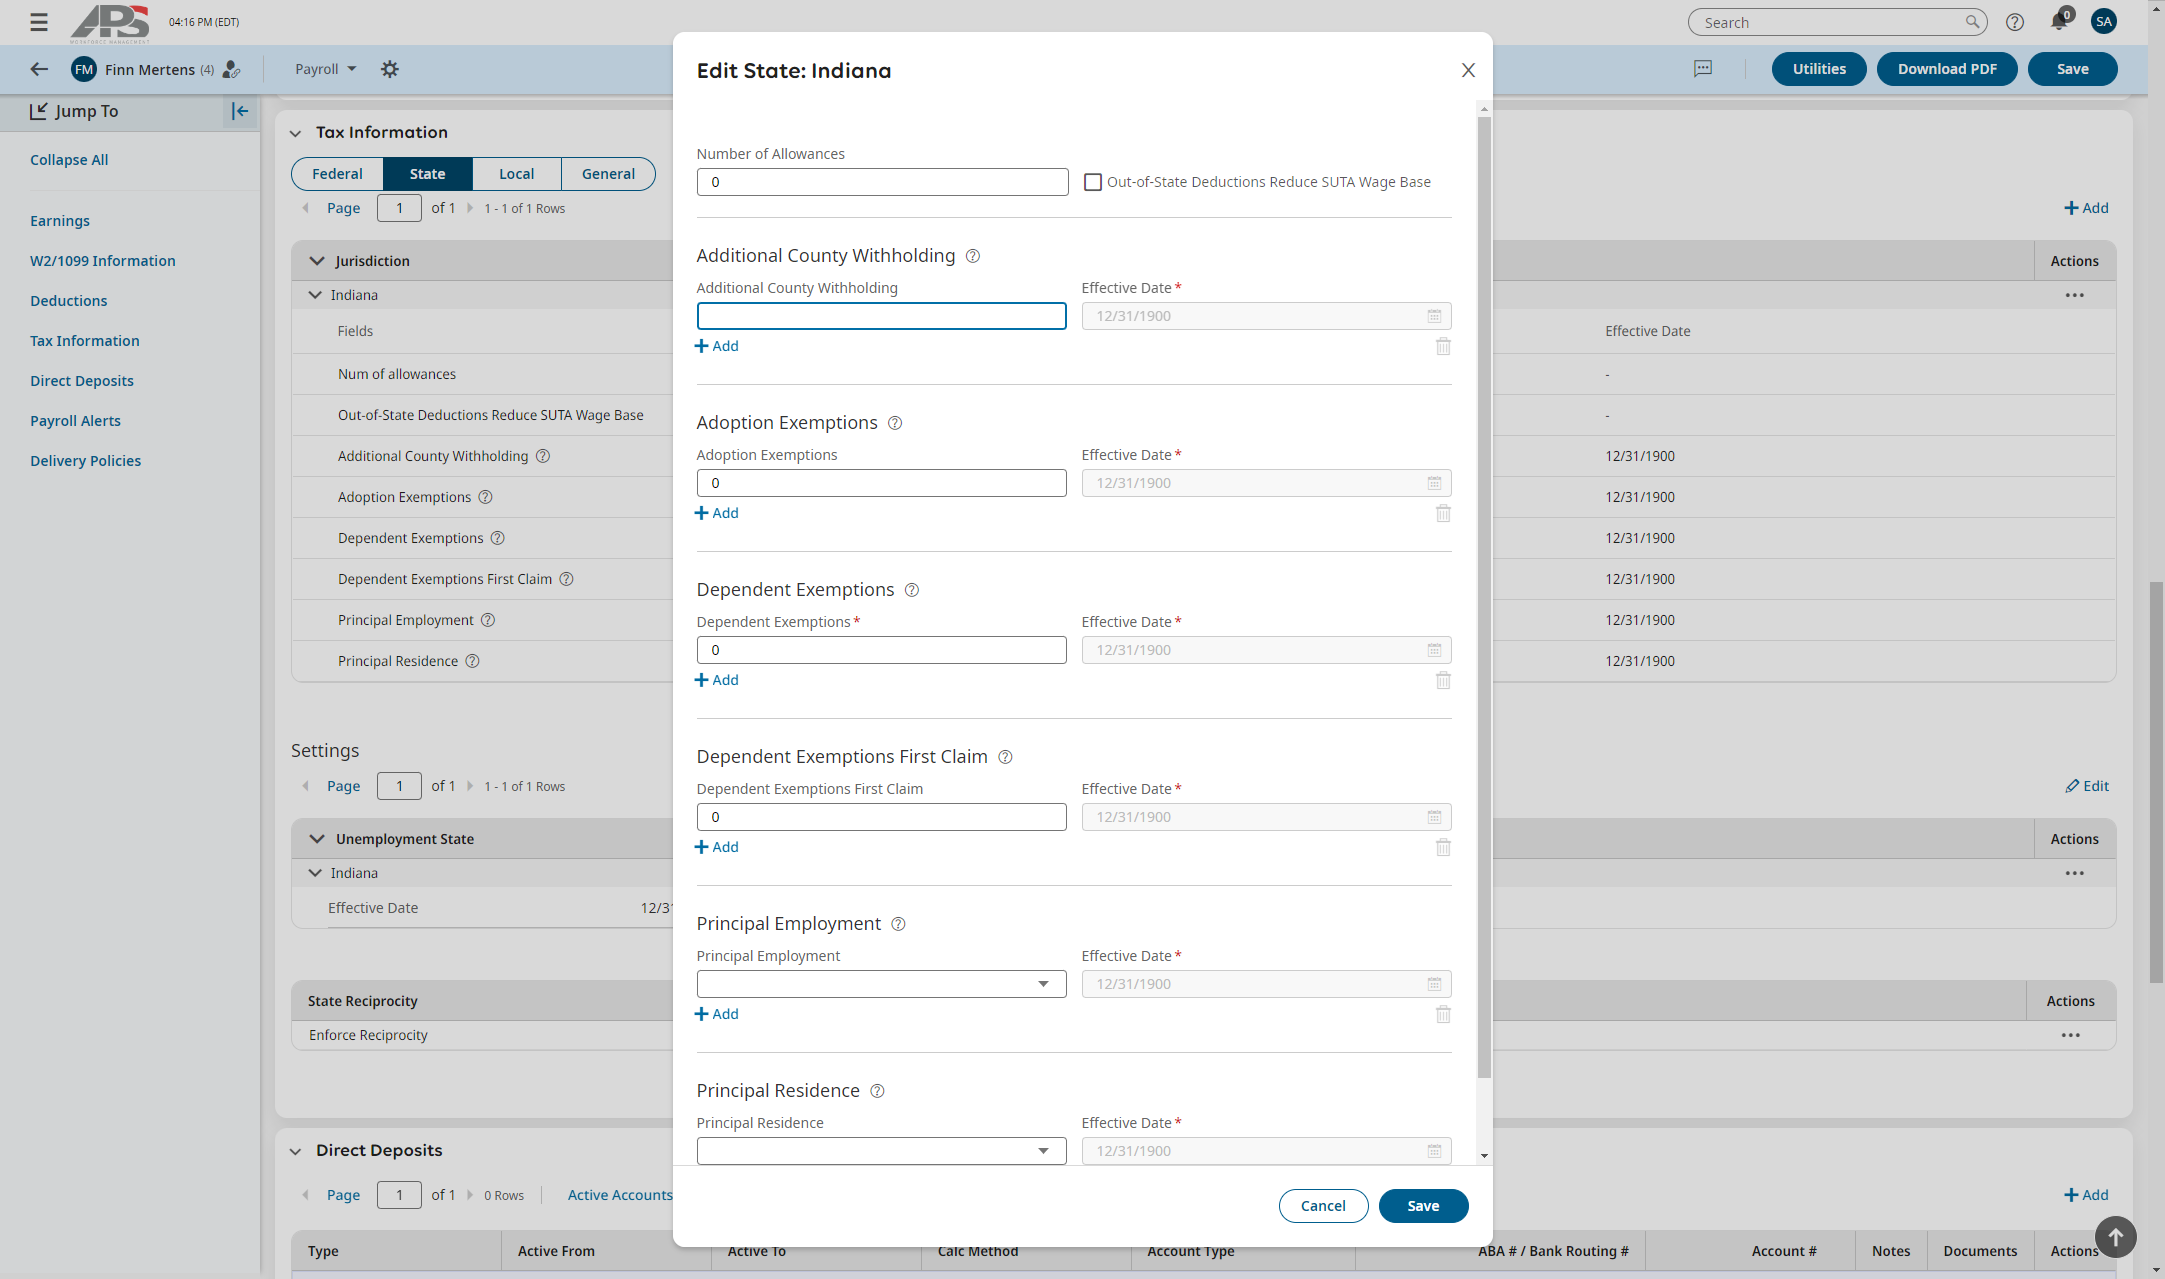Delete the Additional County Withholding row trash icon
2165x1279 pixels.
pyautogui.click(x=1443, y=346)
